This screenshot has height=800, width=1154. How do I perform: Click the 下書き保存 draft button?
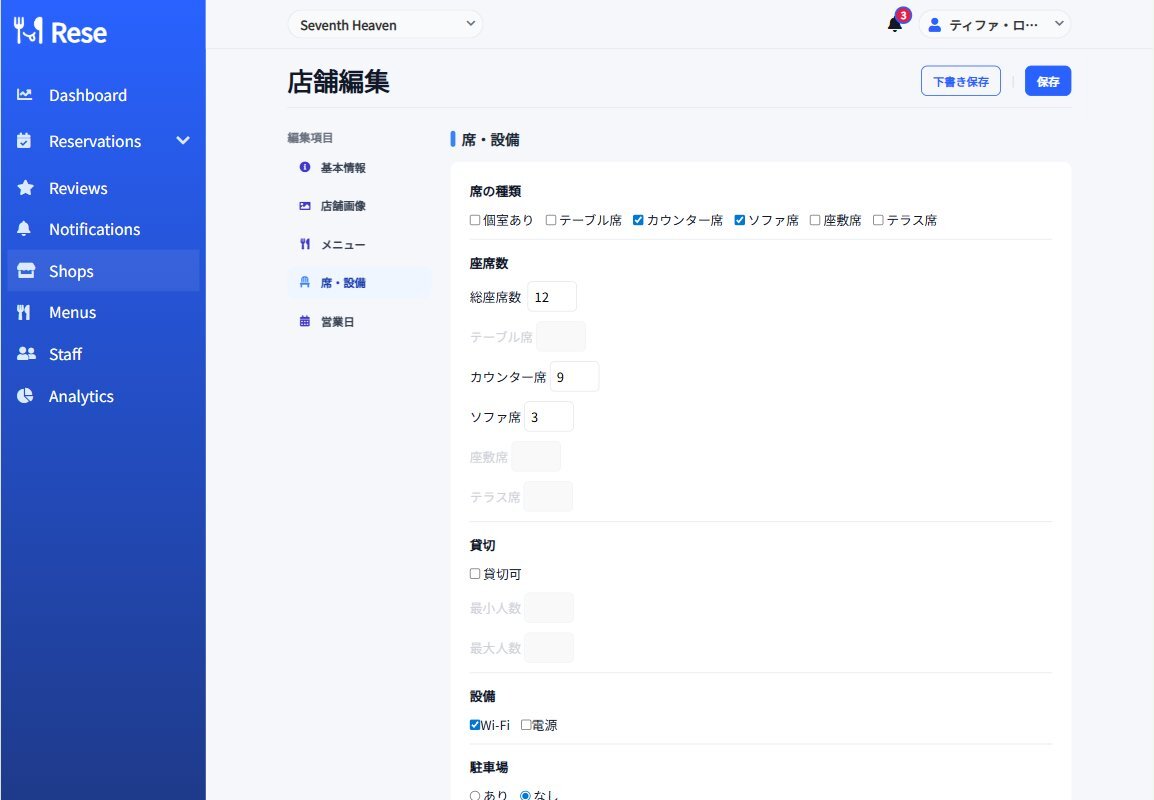tap(960, 82)
